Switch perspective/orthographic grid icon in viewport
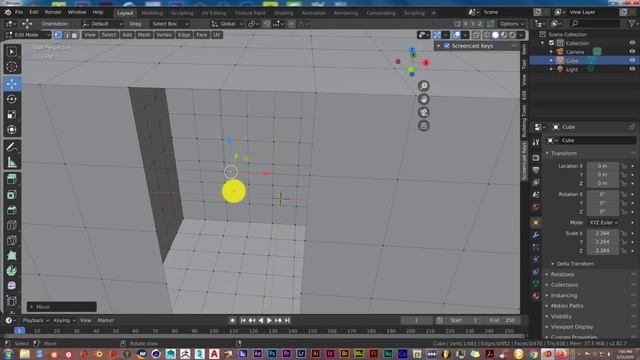 tap(424, 126)
